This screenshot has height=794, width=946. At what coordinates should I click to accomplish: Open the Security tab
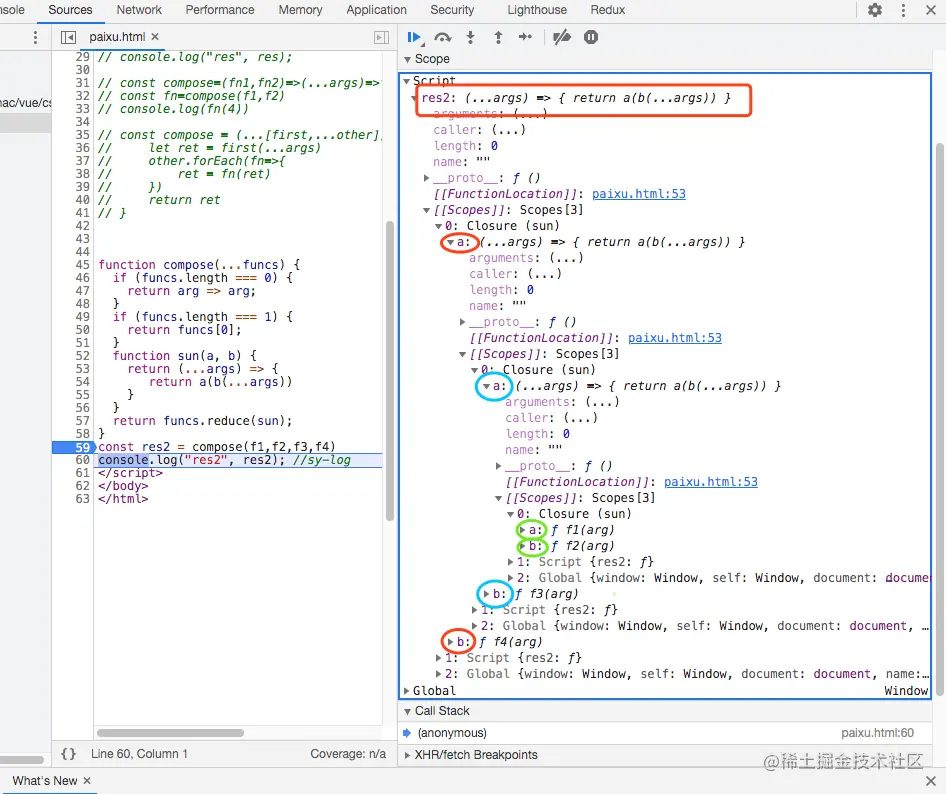[452, 10]
